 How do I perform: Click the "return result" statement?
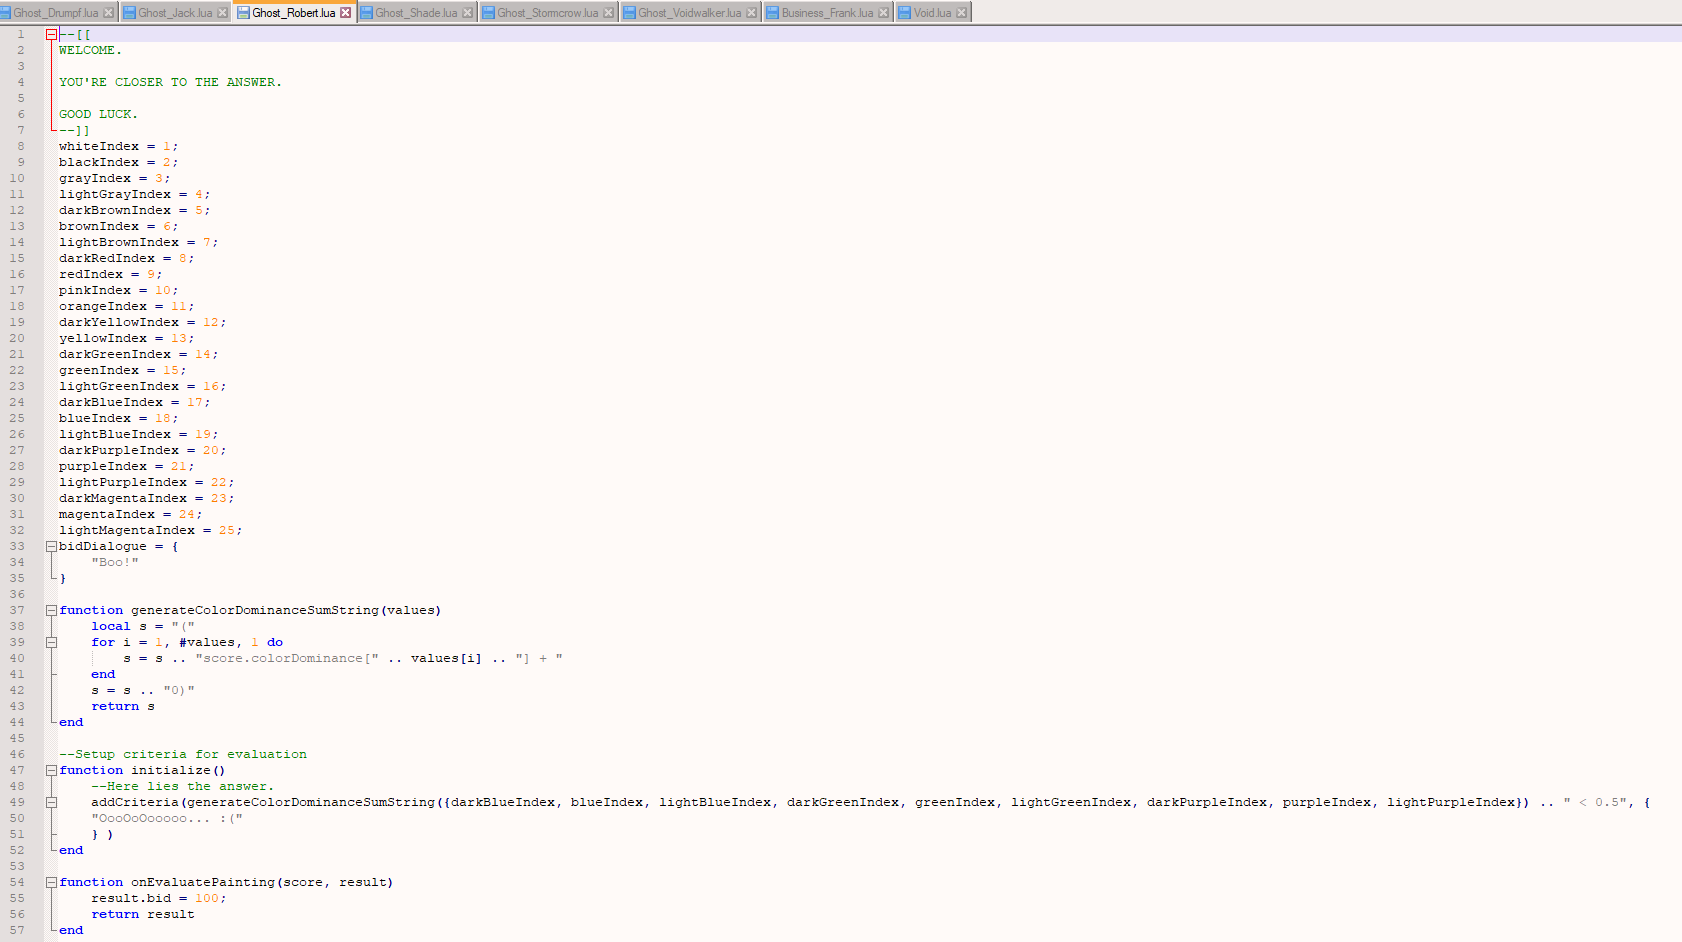tap(143, 914)
